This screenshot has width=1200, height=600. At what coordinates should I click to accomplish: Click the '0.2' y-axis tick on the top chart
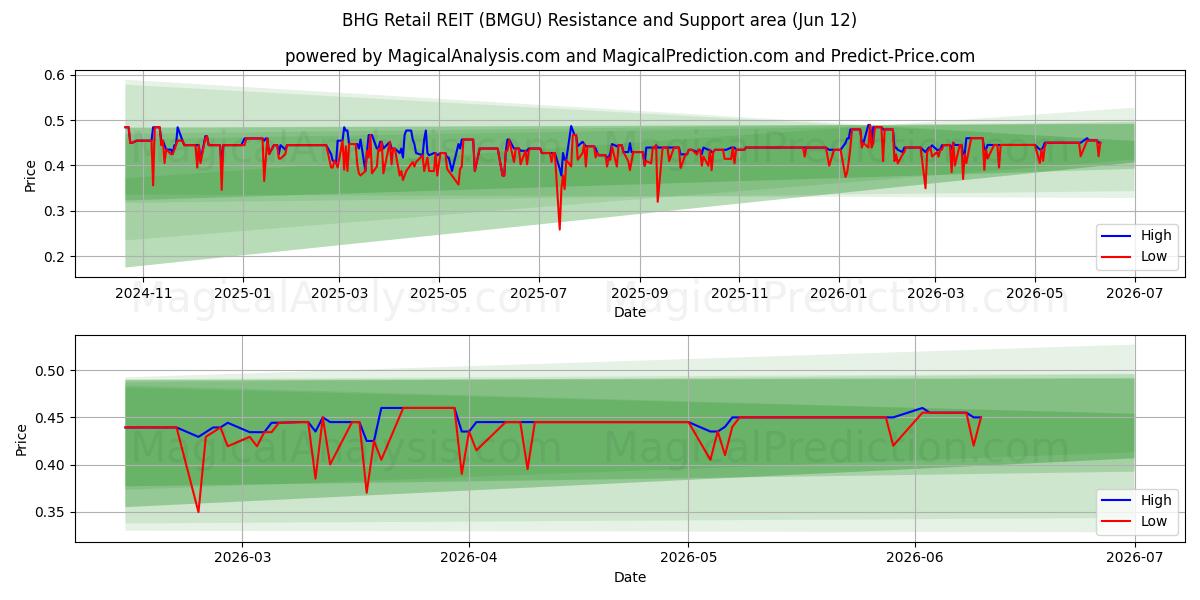[55, 257]
